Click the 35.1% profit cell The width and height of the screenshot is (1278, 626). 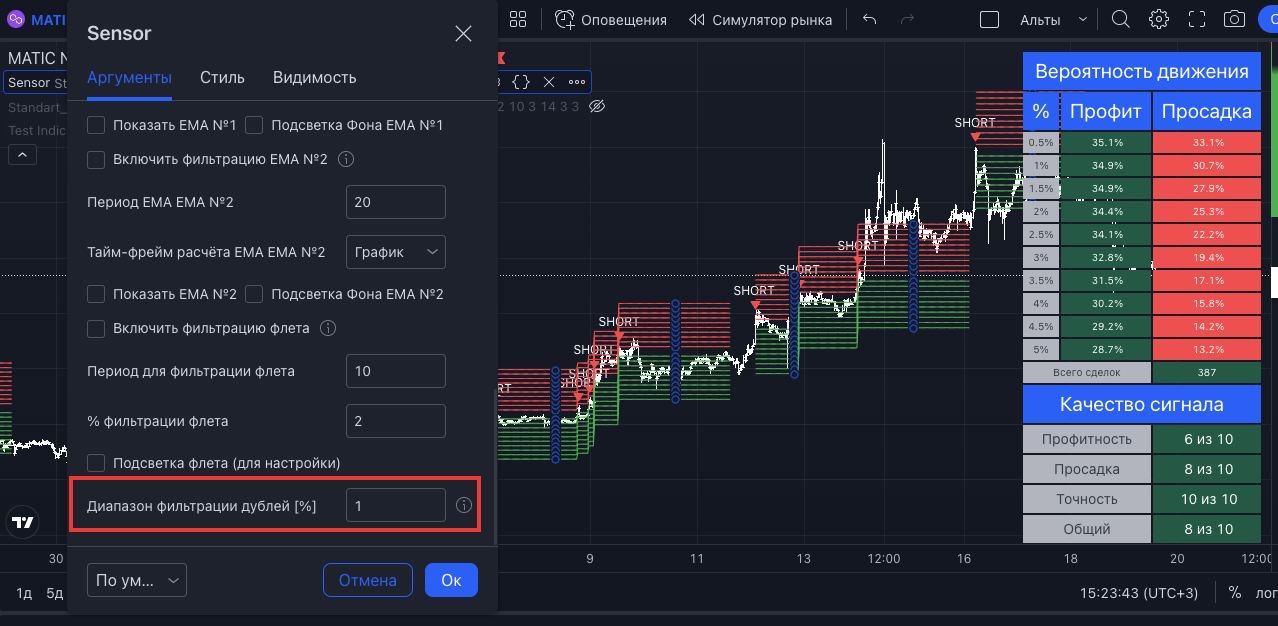click(1105, 143)
